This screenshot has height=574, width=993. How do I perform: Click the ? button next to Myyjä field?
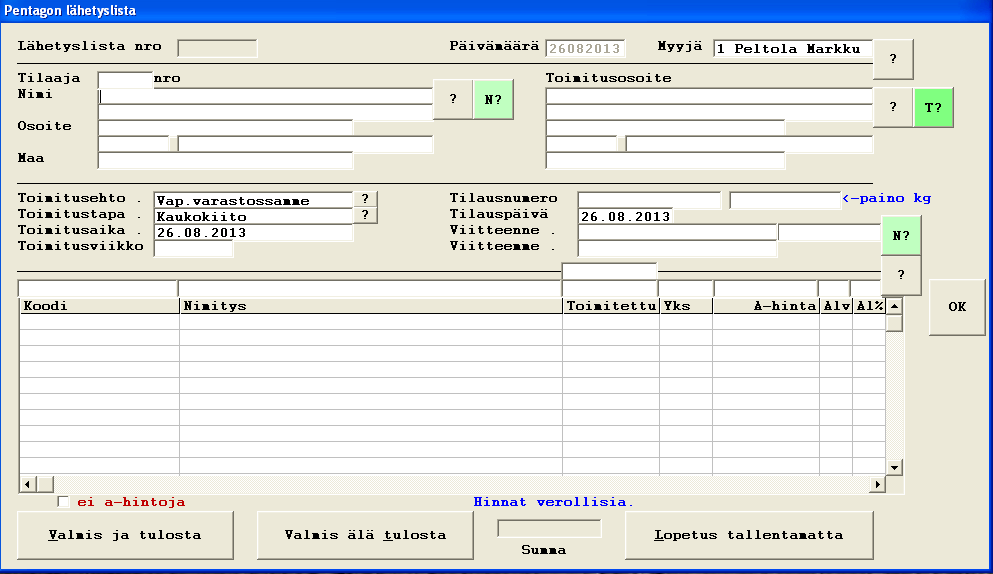(893, 59)
